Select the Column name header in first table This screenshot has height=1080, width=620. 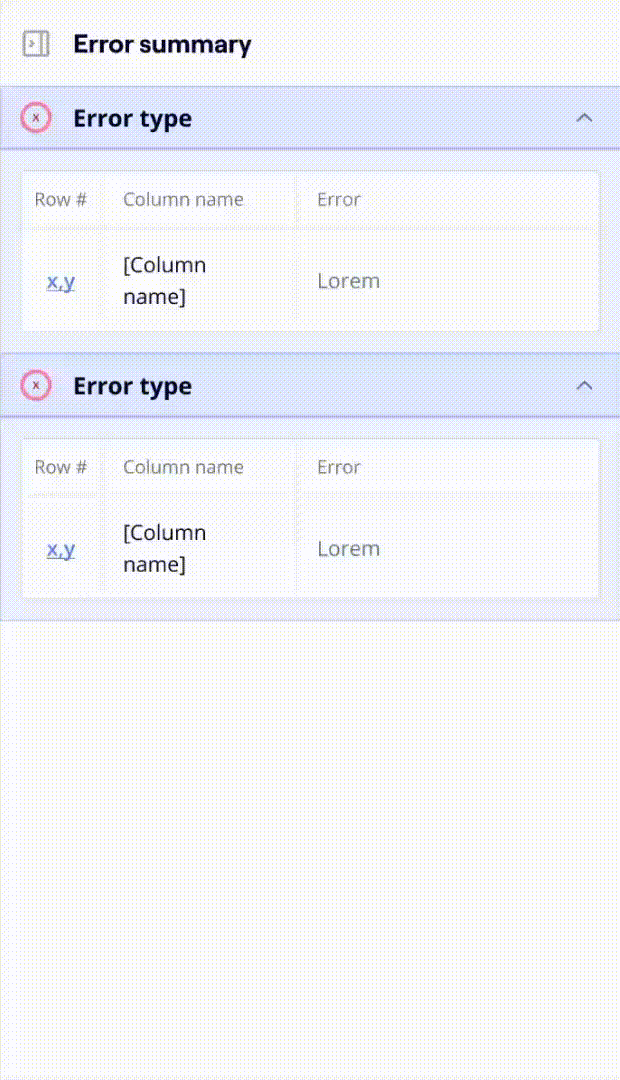[x=183, y=199]
